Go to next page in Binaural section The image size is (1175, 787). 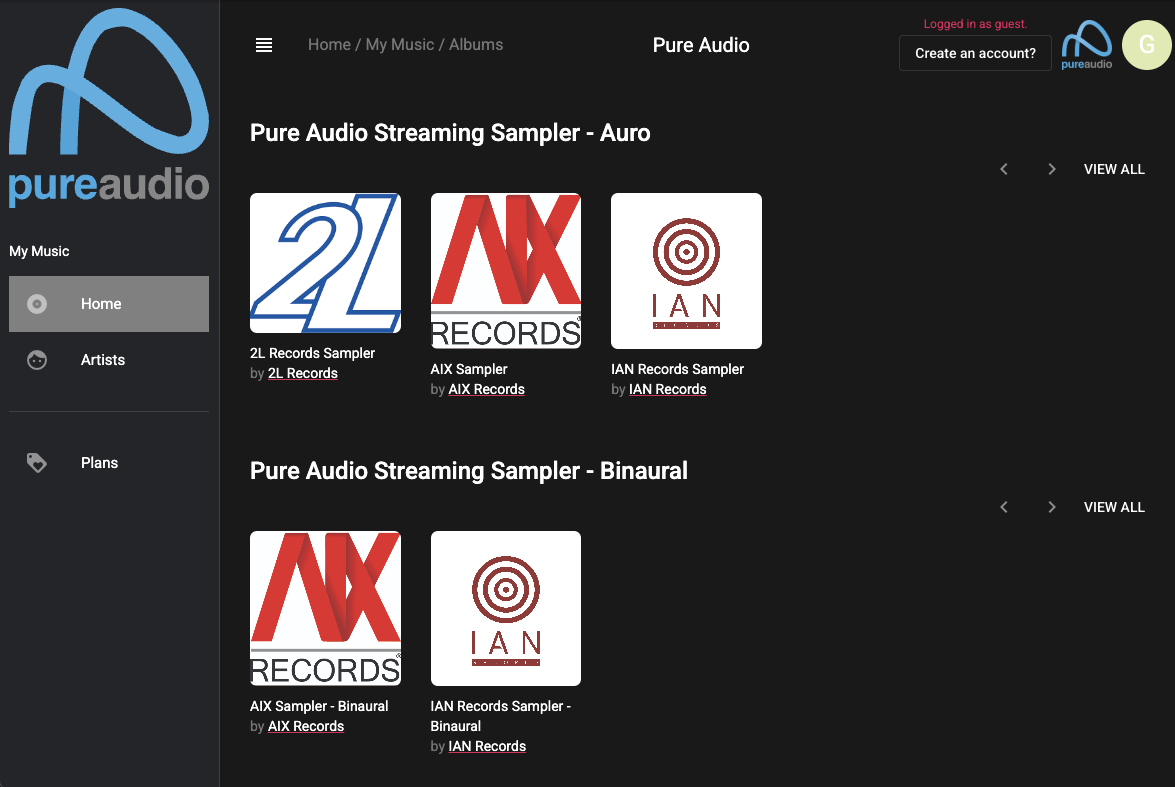coord(1051,507)
